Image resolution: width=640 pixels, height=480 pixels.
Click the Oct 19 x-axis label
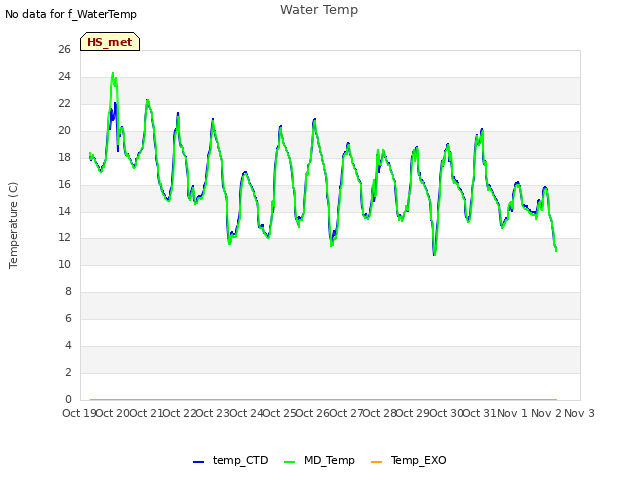[x=79, y=413]
